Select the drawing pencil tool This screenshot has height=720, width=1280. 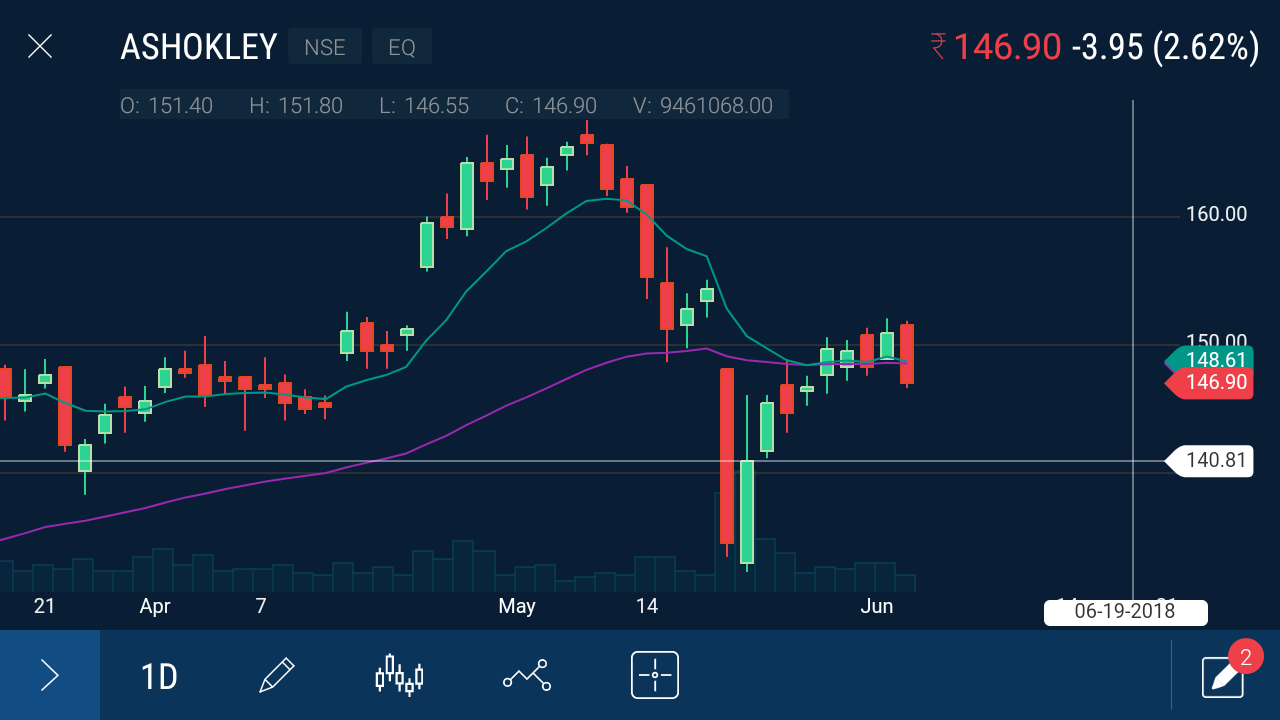tap(278, 673)
